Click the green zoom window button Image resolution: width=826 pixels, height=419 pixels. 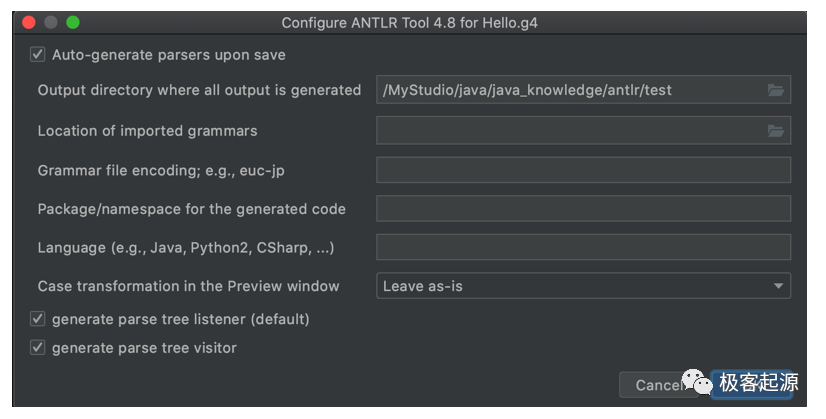point(72,22)
